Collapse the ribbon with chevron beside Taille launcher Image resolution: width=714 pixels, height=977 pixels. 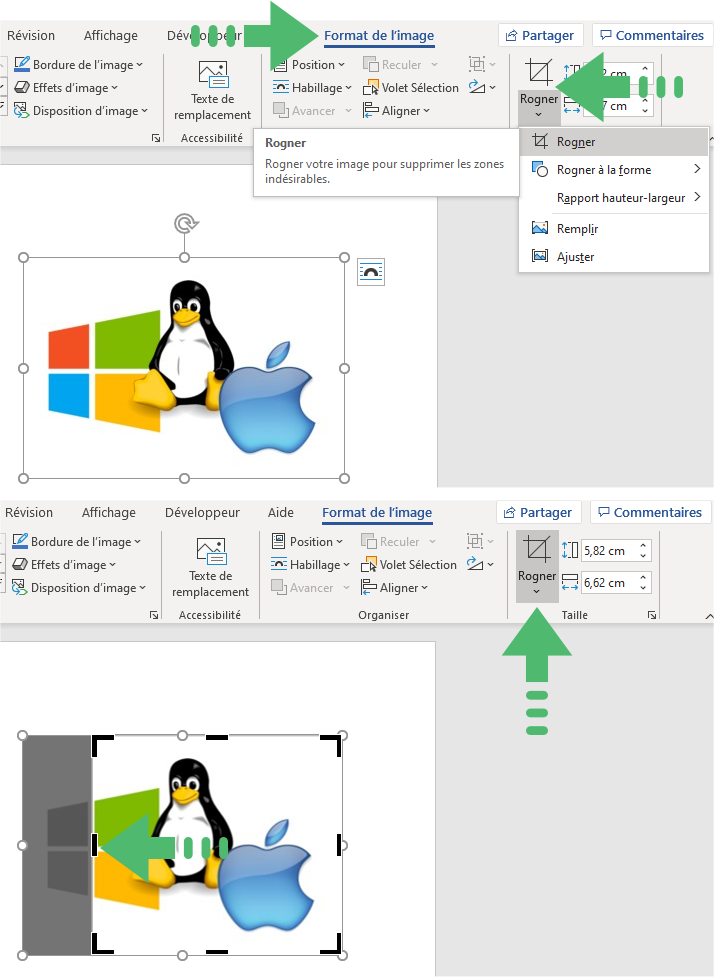[x=708, y=616]
